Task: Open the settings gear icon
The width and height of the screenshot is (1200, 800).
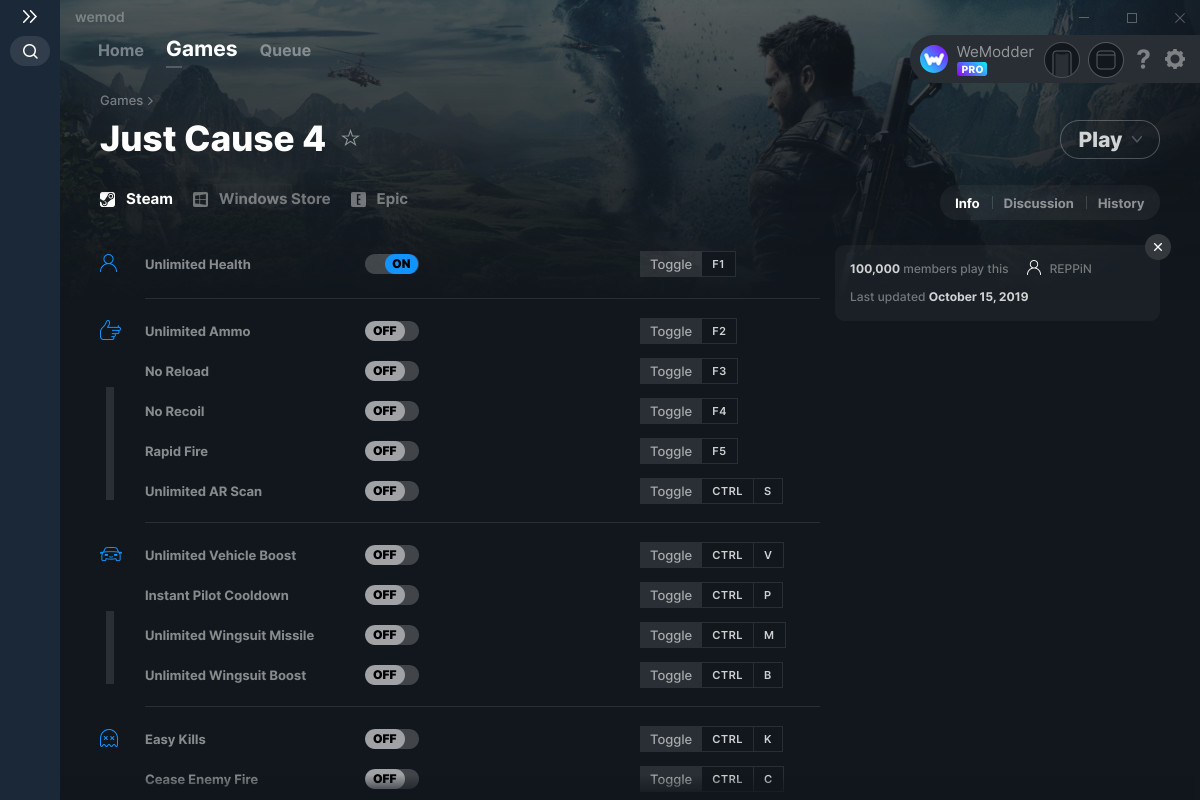Action: pos(1175,60)
